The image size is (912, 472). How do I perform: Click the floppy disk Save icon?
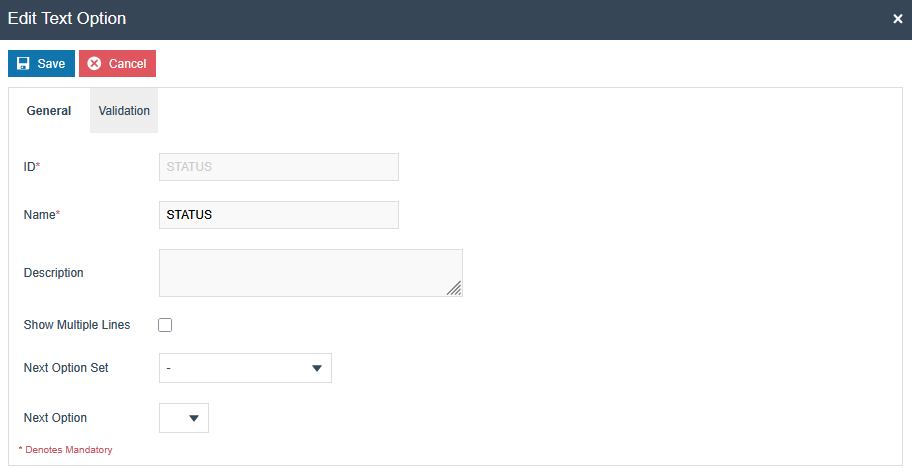tap(23, 64)
